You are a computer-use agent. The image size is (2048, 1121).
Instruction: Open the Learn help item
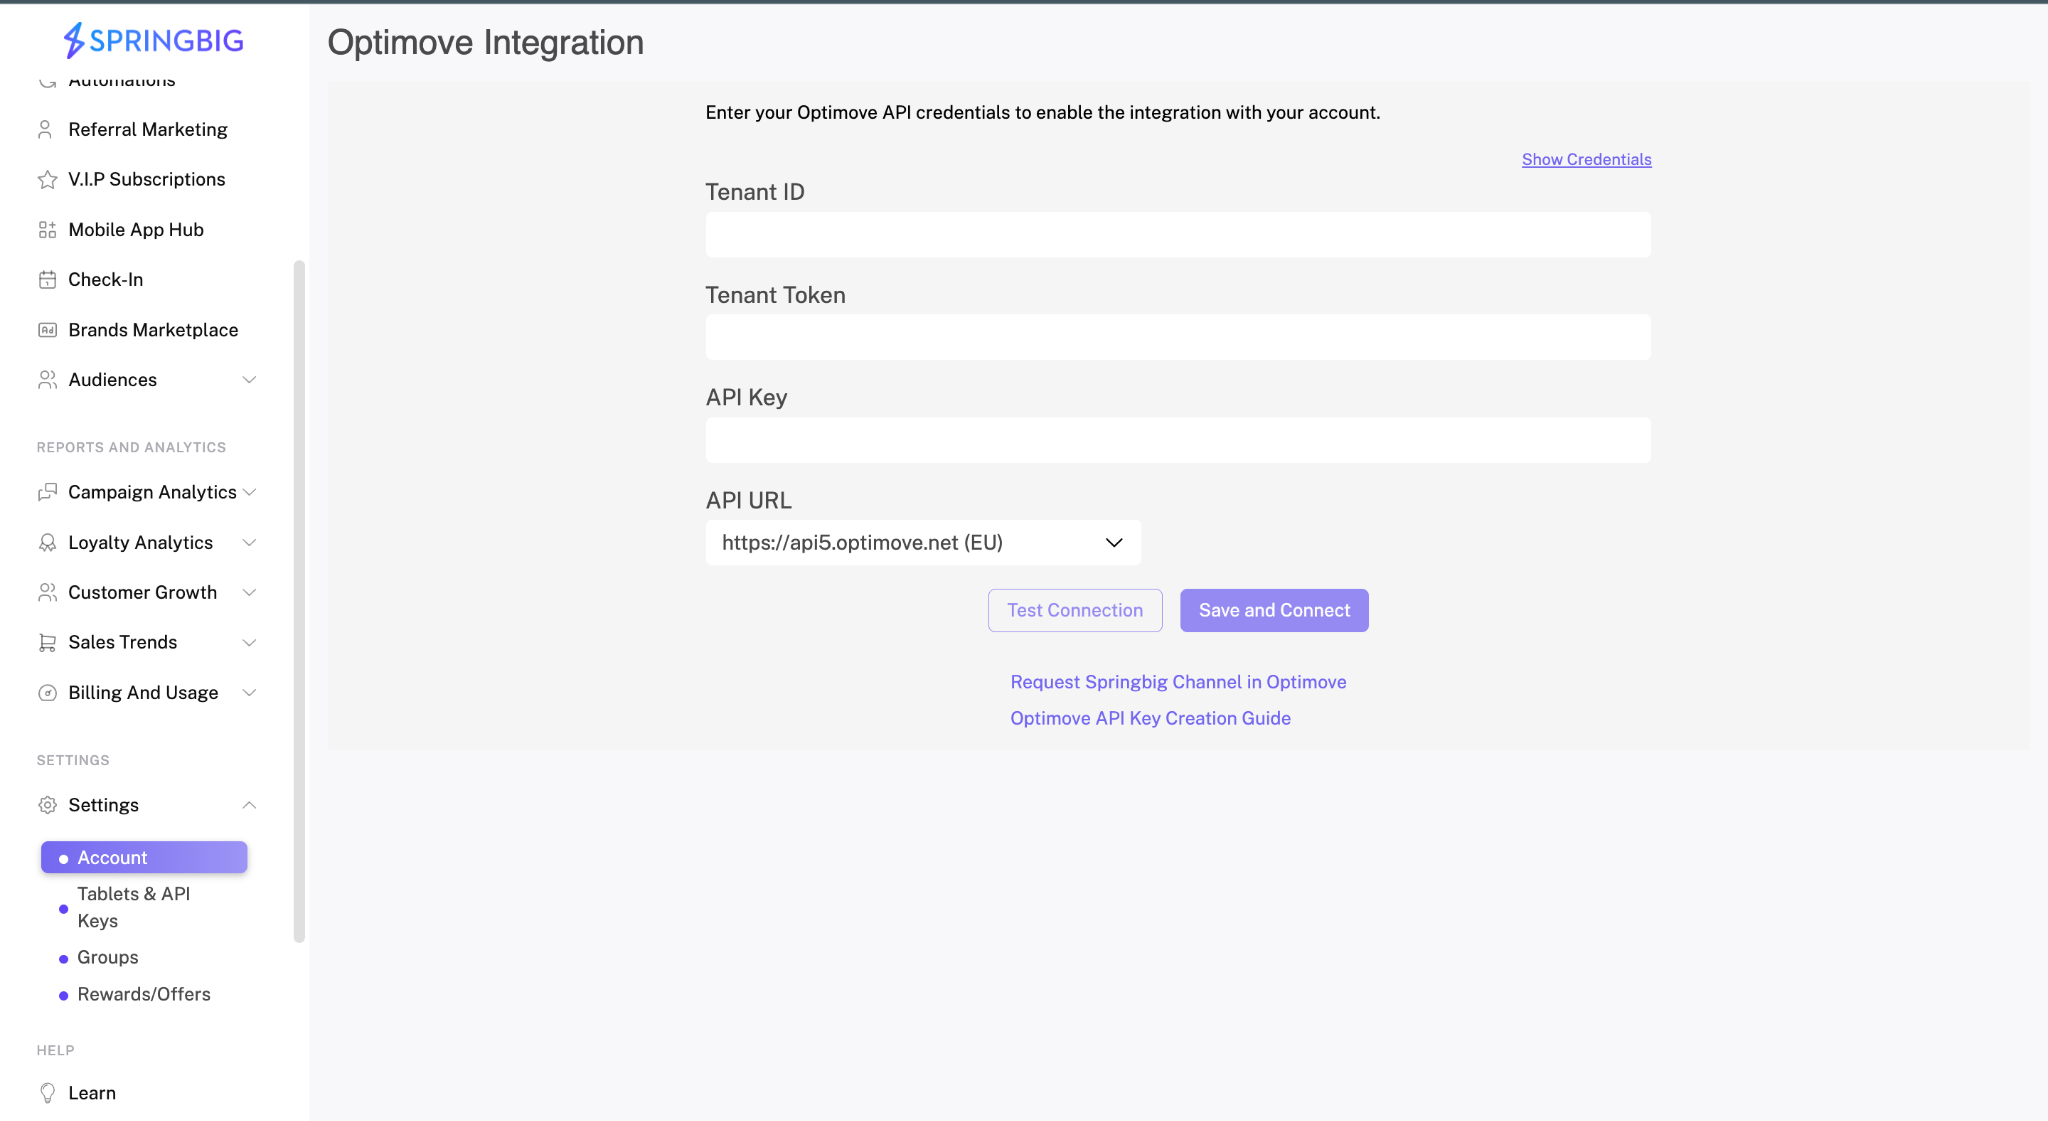(x=92, y=1093)
